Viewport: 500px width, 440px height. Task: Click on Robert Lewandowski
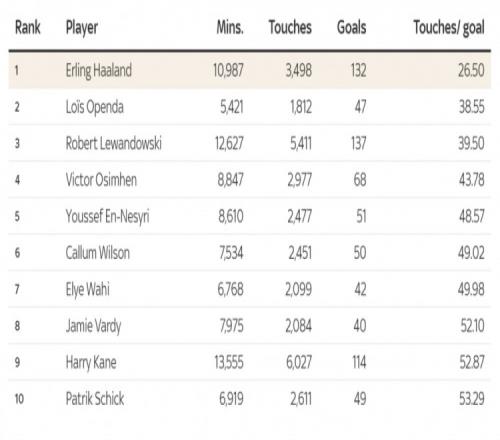coord(114,143)
